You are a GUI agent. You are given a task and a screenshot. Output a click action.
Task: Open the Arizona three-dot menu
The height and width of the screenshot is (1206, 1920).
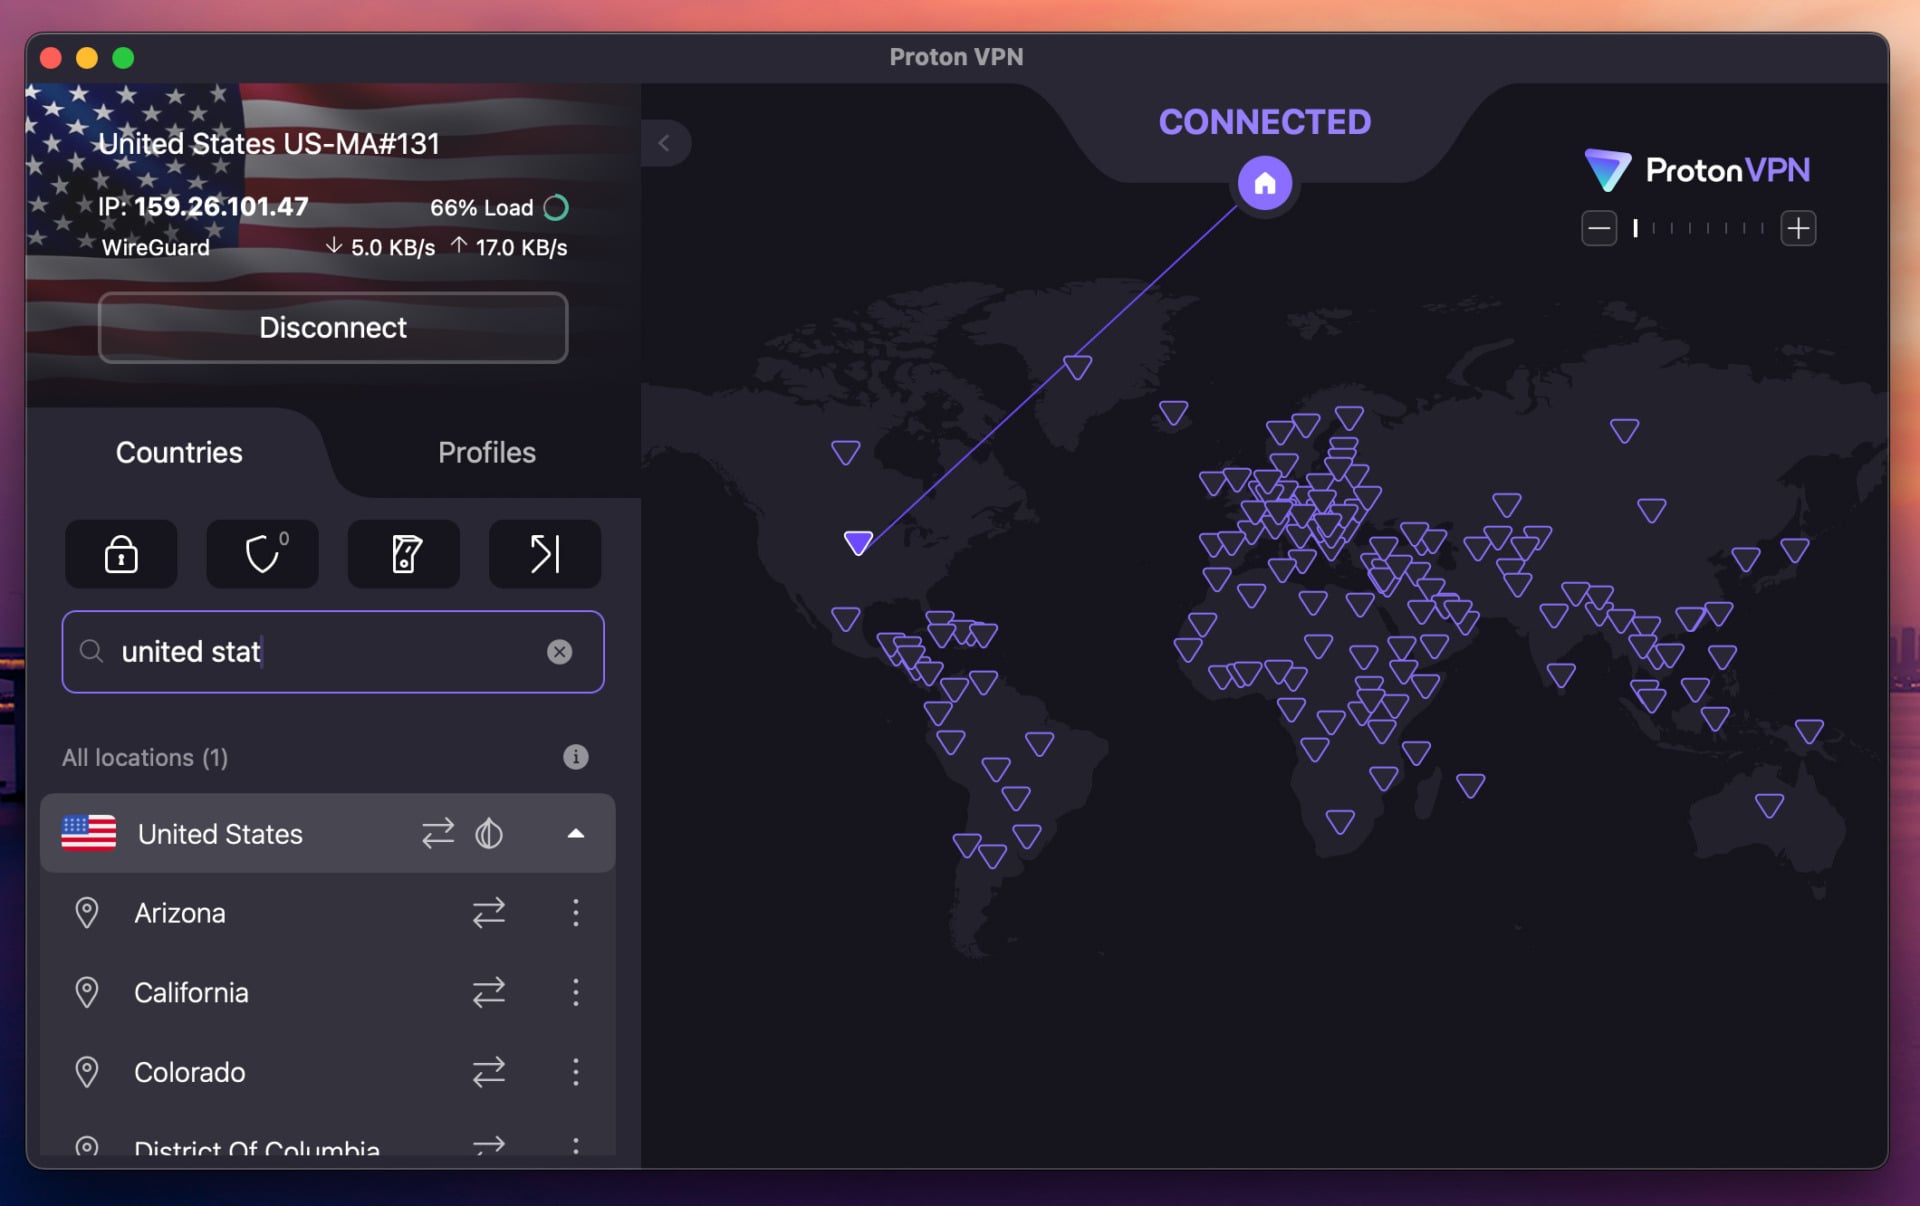tap(576, 912)
